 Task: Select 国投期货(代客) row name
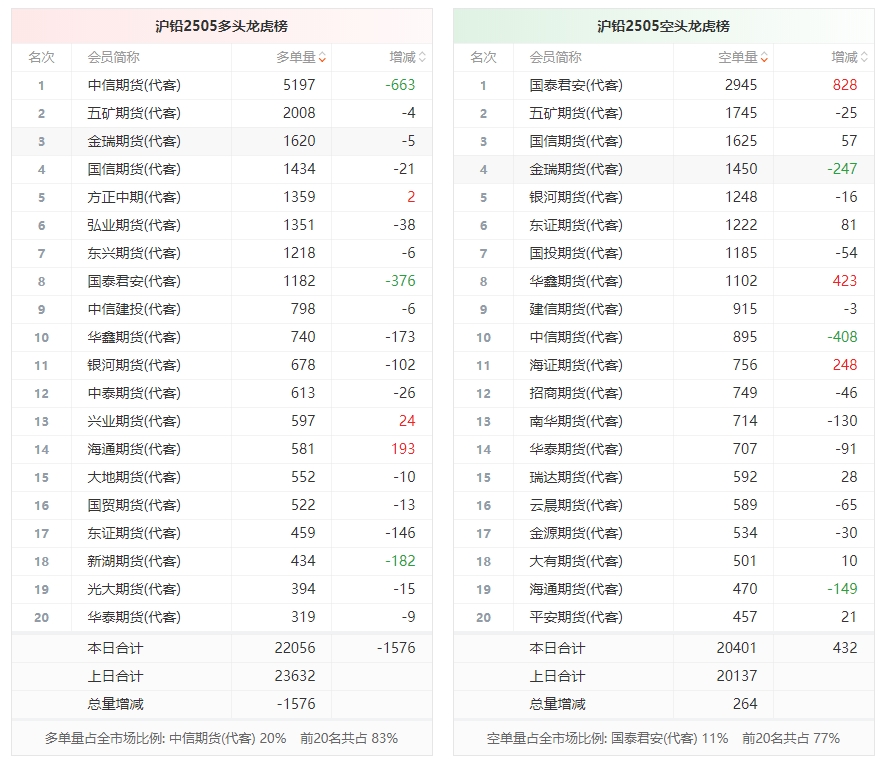point(576,253)
